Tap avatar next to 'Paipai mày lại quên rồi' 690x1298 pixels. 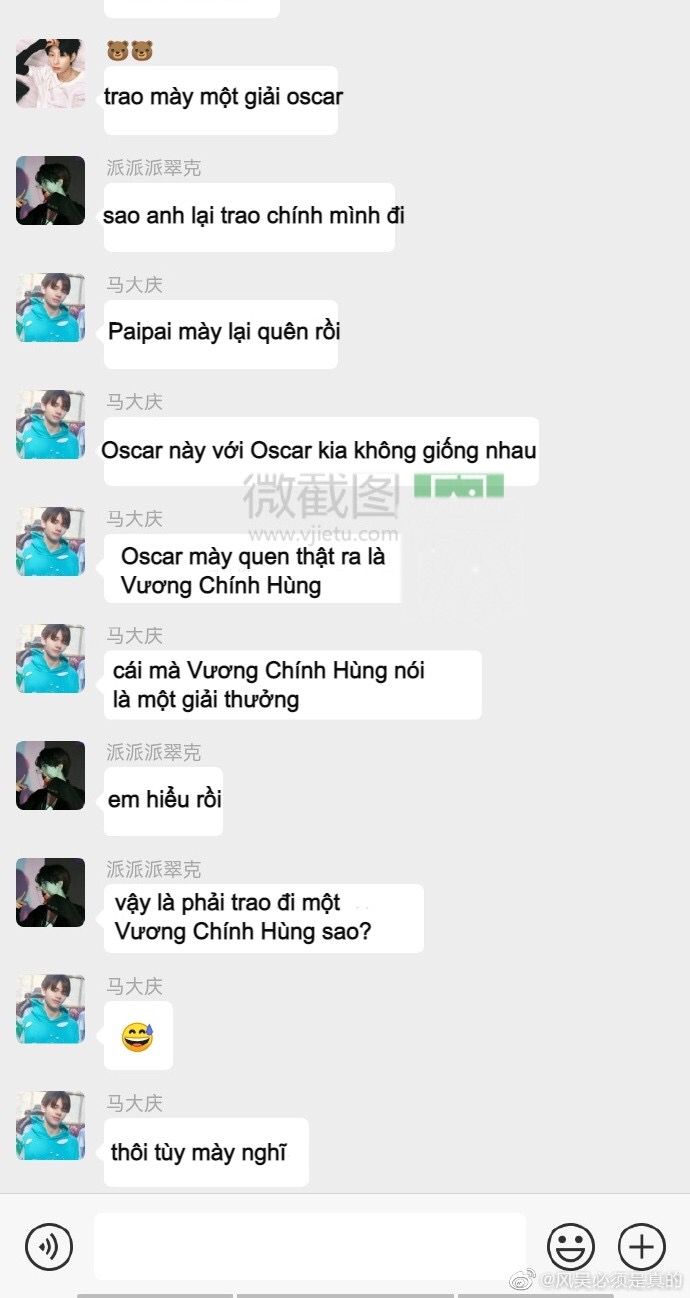pyautogui.click(x=50, y=307)
